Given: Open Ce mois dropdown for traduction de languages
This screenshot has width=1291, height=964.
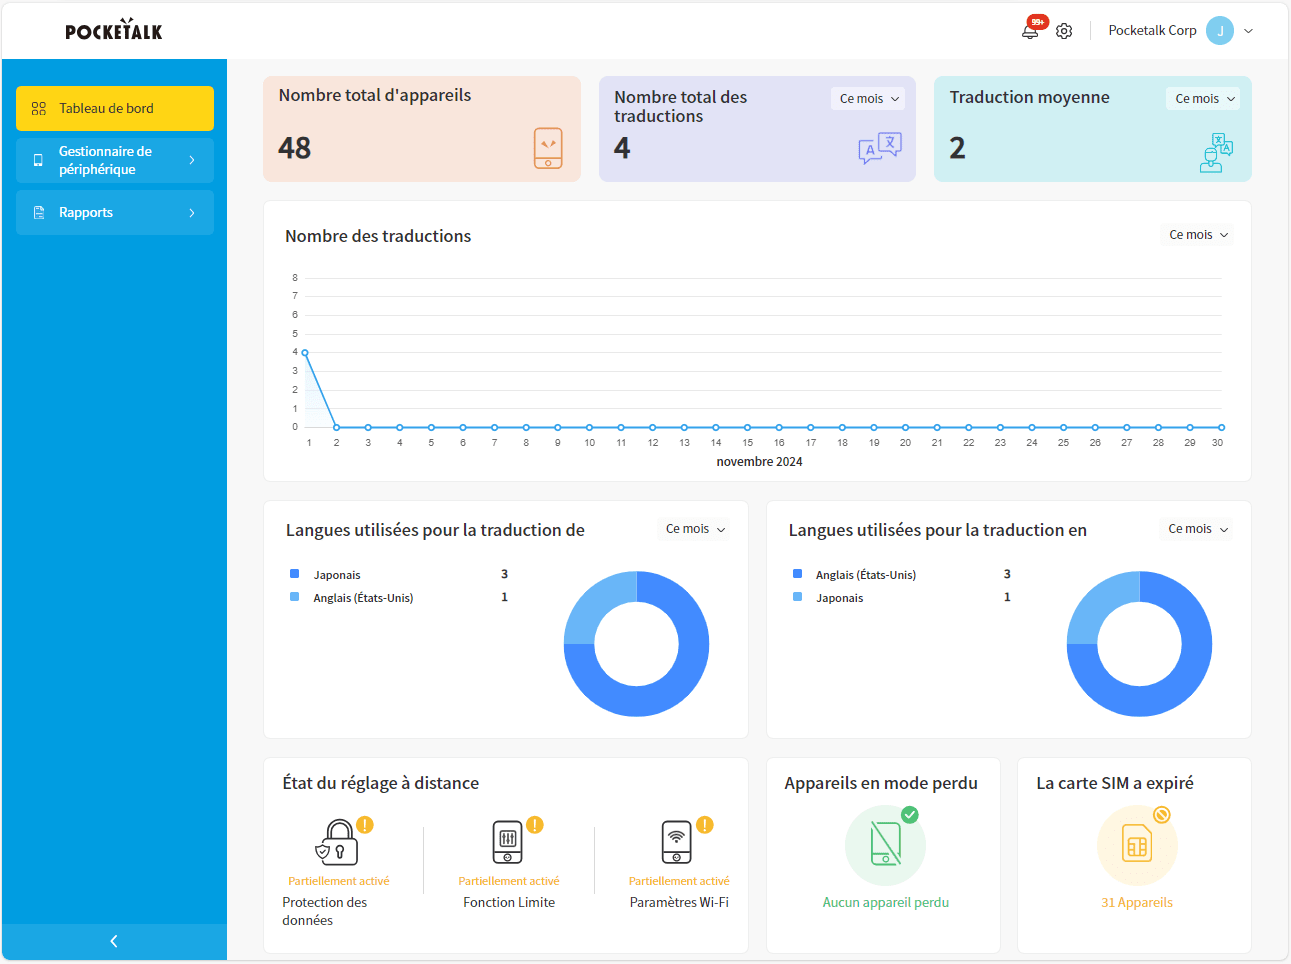Looking at the screenshot, I should (695, 529).
